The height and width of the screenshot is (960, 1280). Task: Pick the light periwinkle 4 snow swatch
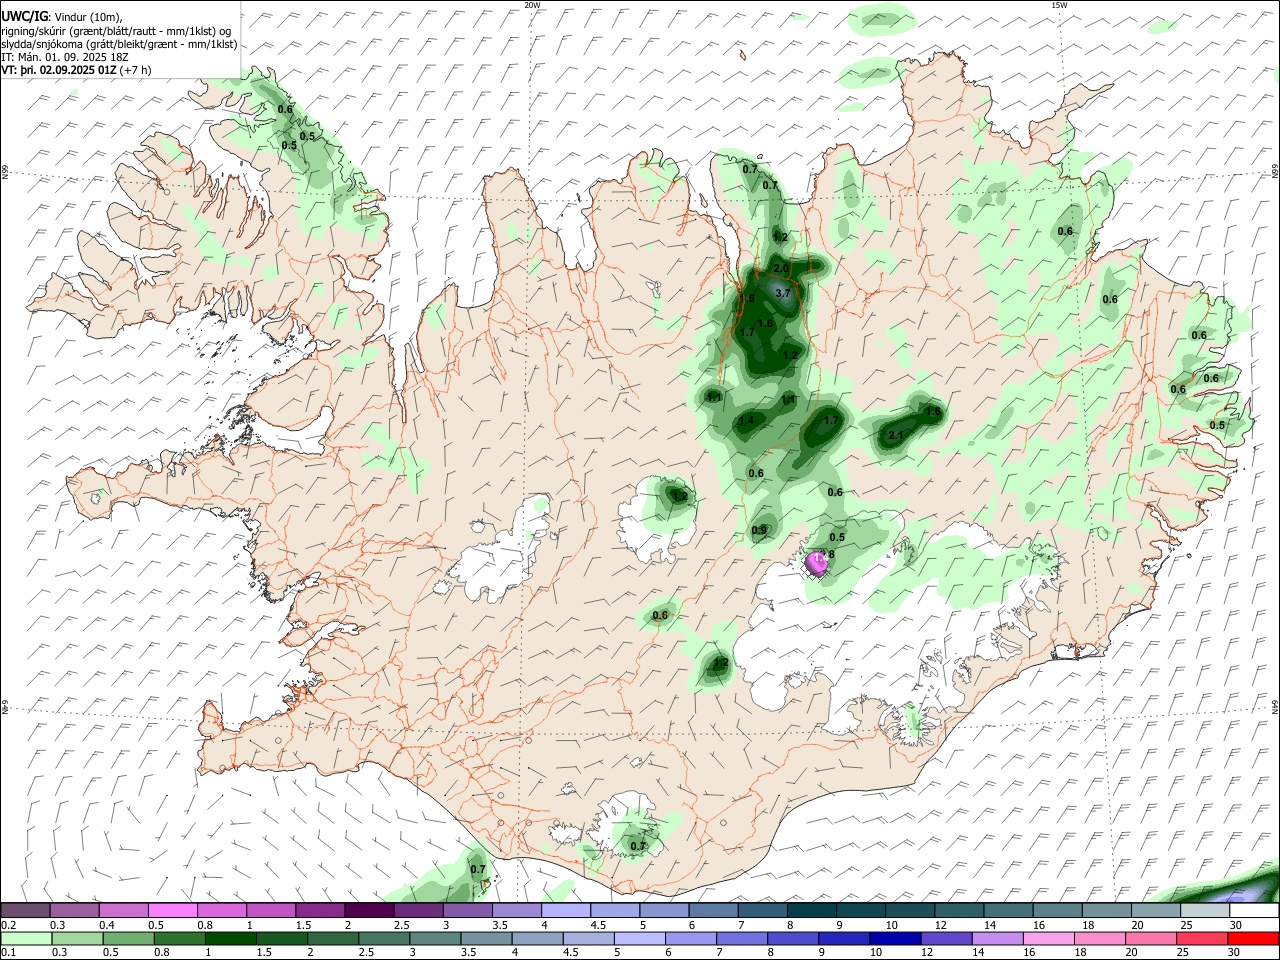(x=566, y=911)
